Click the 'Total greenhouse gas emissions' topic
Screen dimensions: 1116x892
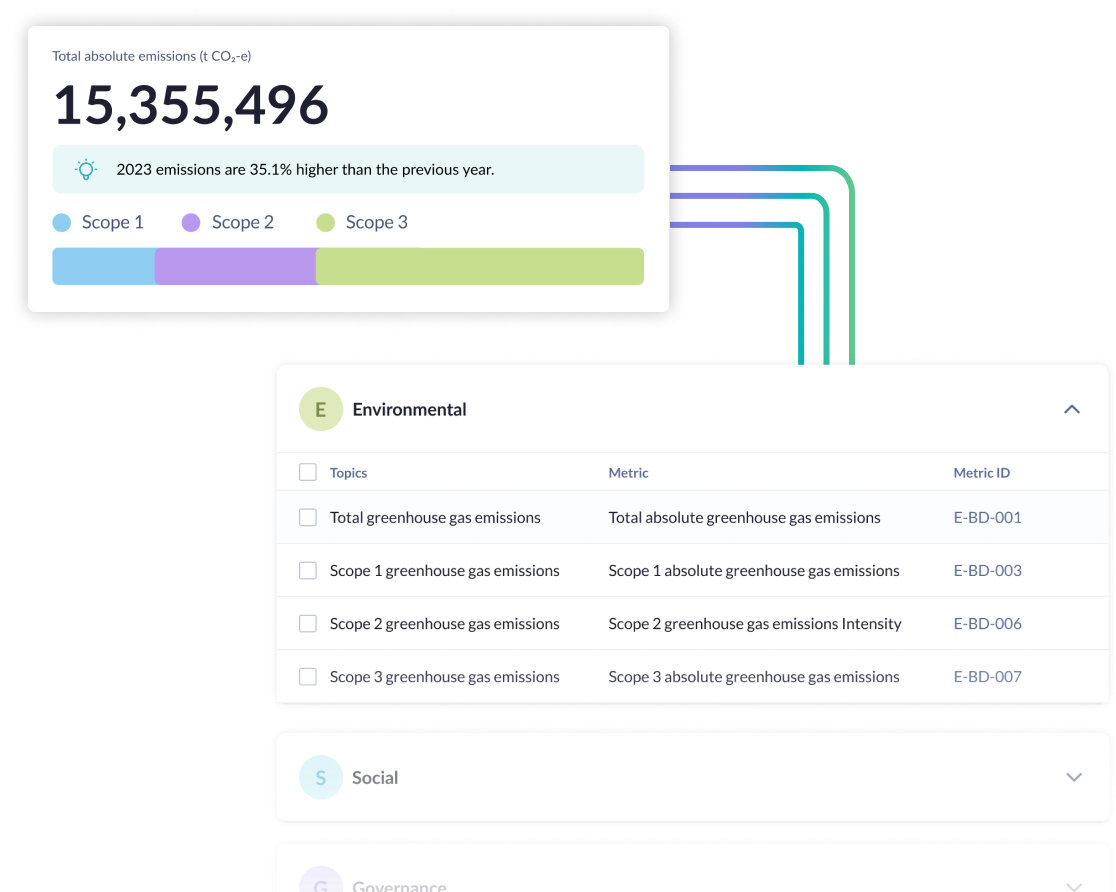pos(435,518)
